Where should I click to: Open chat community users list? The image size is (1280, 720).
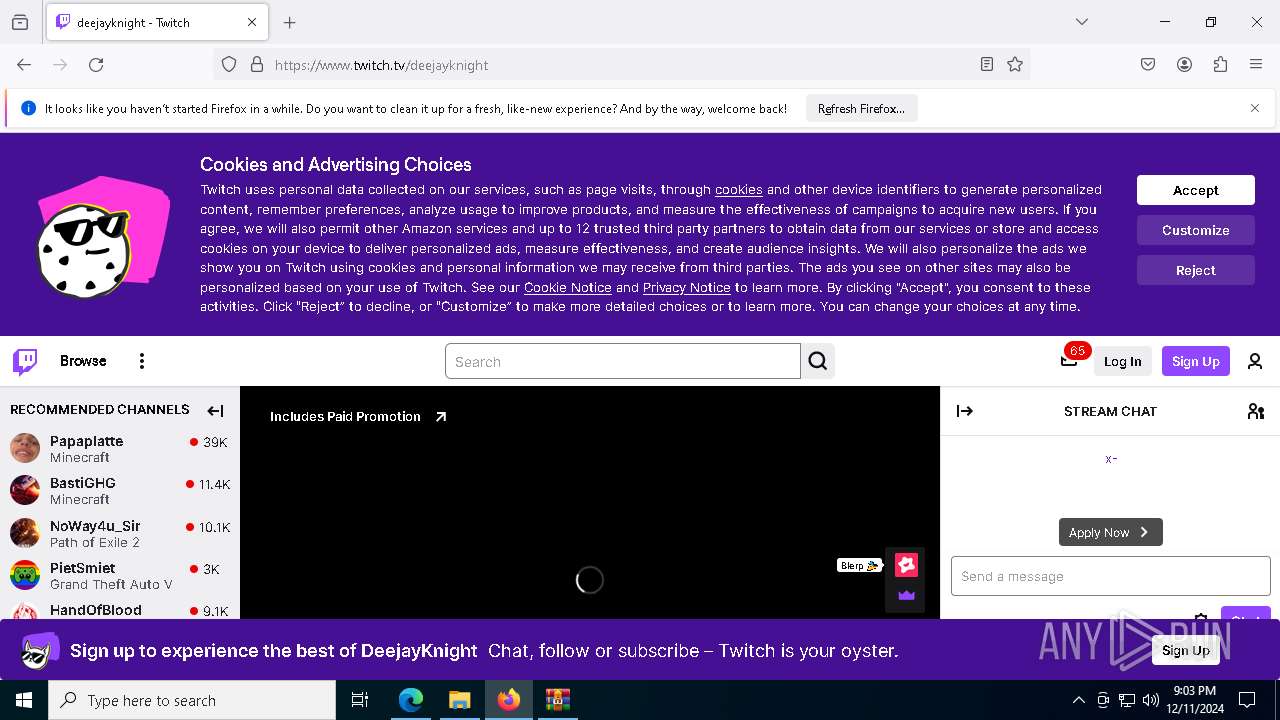(x=1256, y=411)
